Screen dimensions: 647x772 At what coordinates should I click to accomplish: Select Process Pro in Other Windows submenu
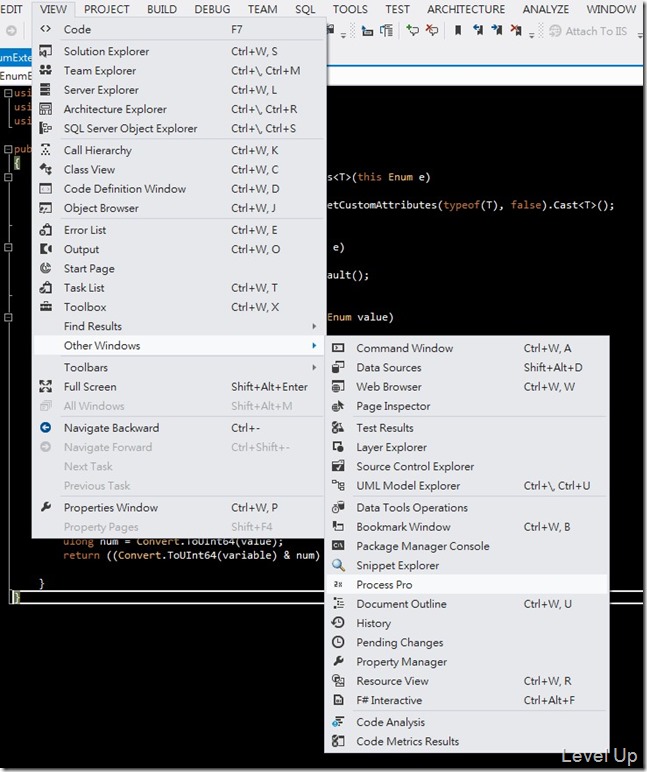467,584
